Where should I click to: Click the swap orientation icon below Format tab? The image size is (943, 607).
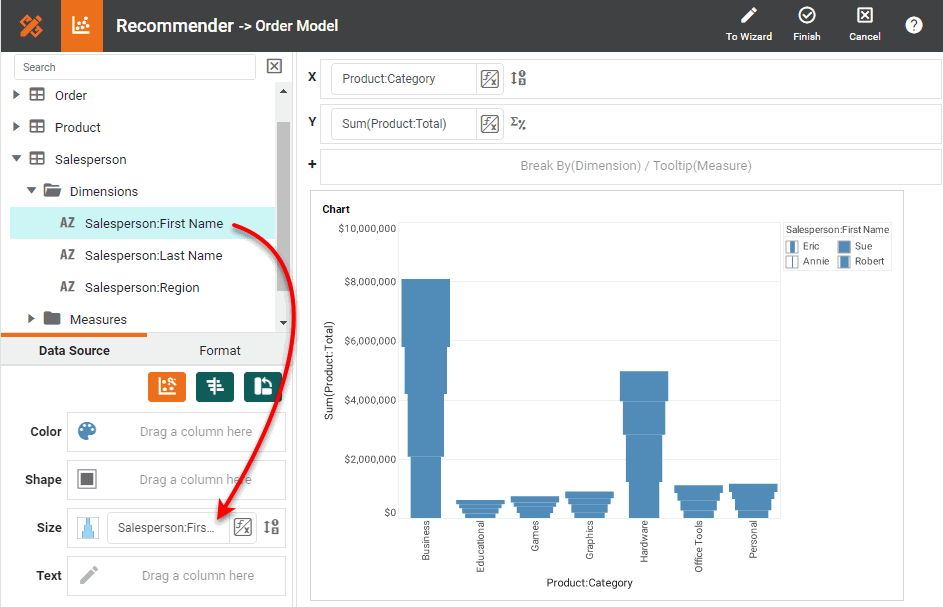click(x=262, y=386)
